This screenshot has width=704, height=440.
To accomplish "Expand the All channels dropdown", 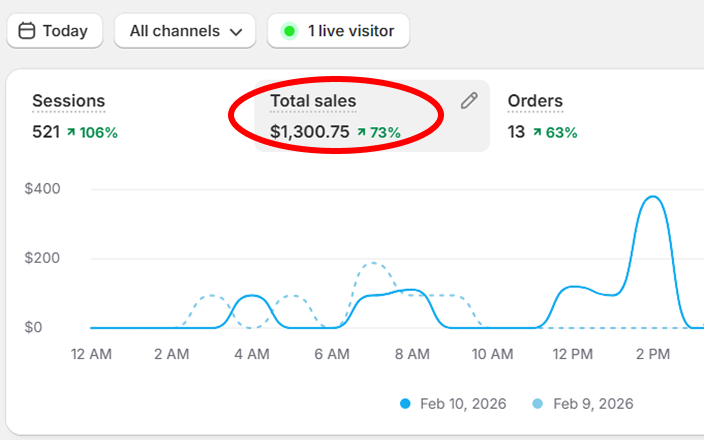I will (x=185, y=31).
